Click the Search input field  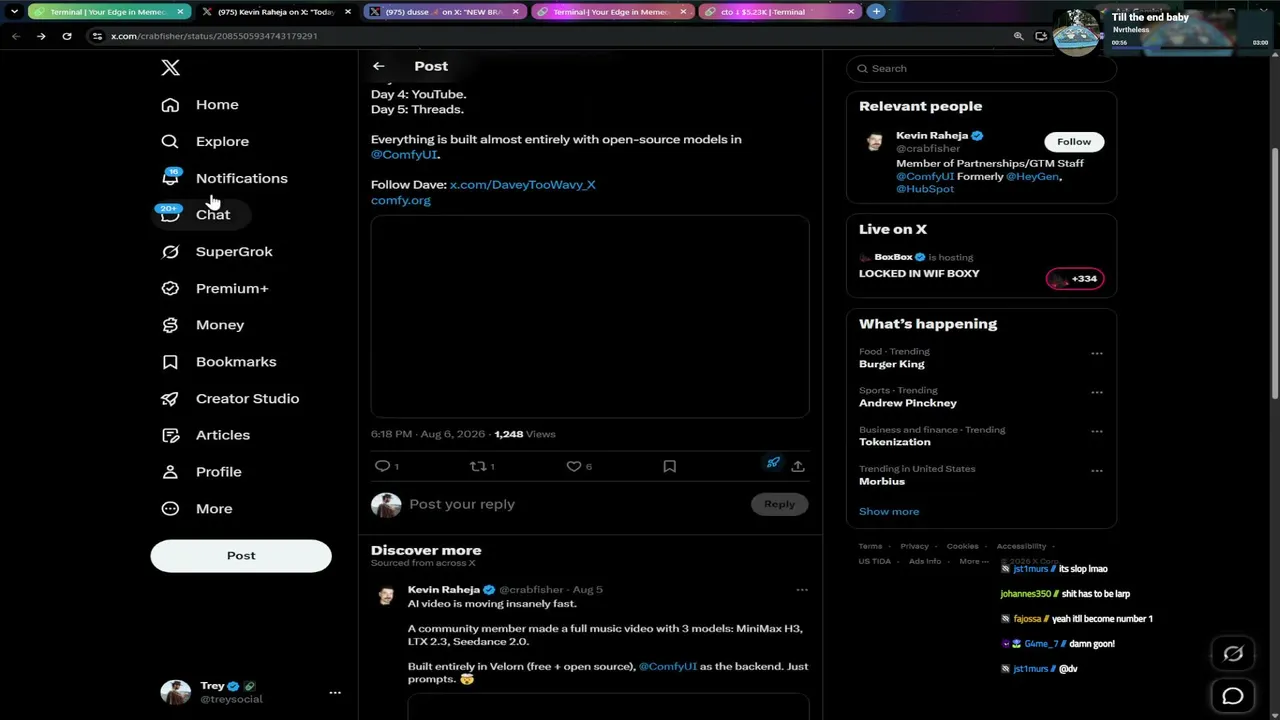tap(981, 69)
